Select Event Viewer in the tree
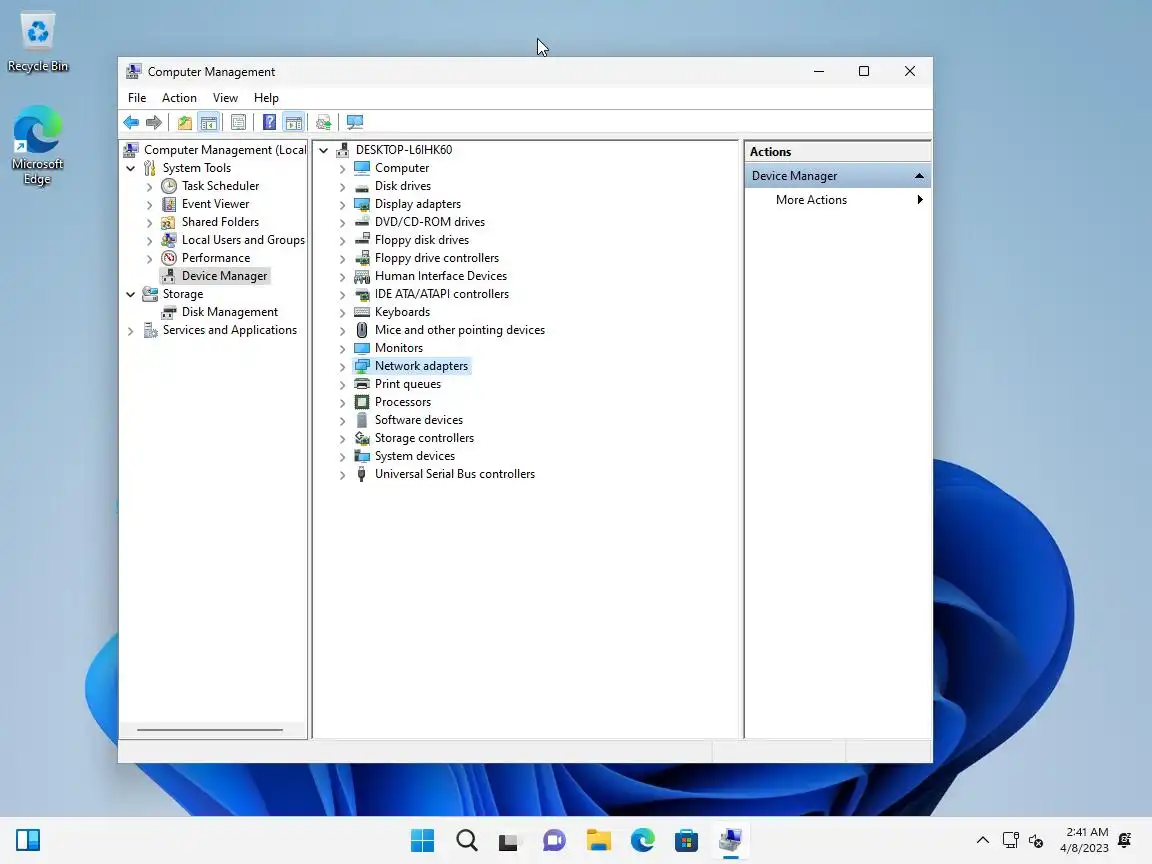This screenshot has height=864, width=1152. pos(215,204)
